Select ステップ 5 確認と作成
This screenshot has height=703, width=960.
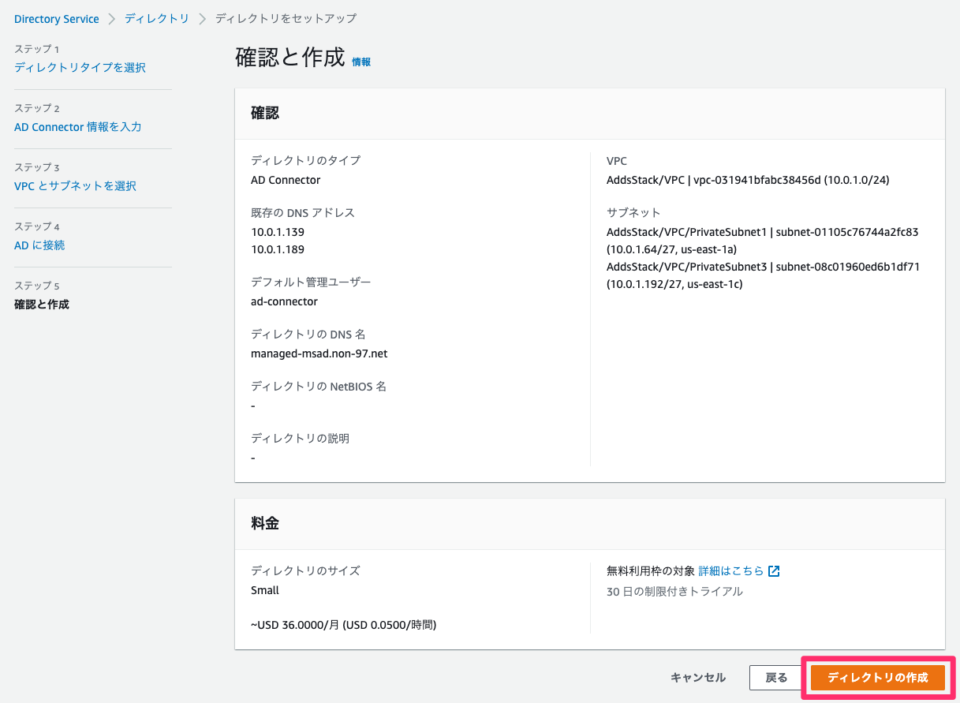pos(45,304)
